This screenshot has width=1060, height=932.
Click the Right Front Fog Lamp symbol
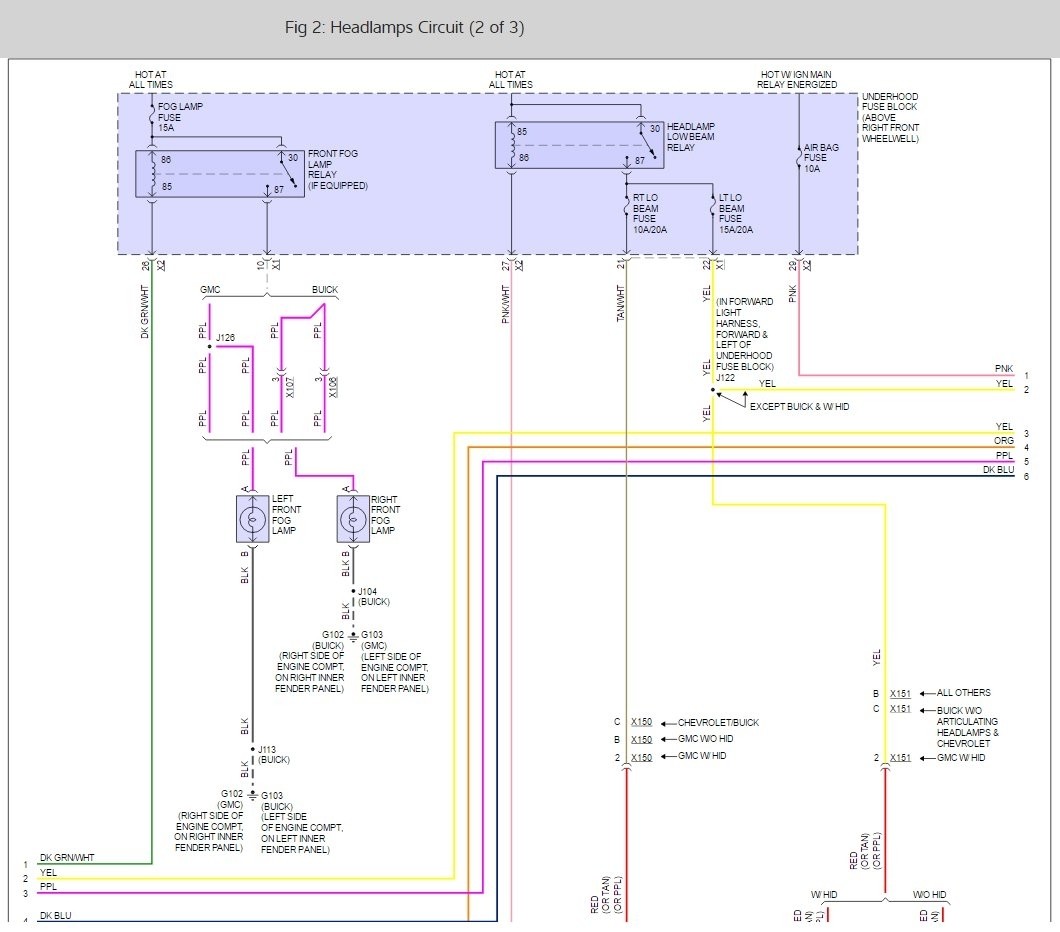point(353,519)
